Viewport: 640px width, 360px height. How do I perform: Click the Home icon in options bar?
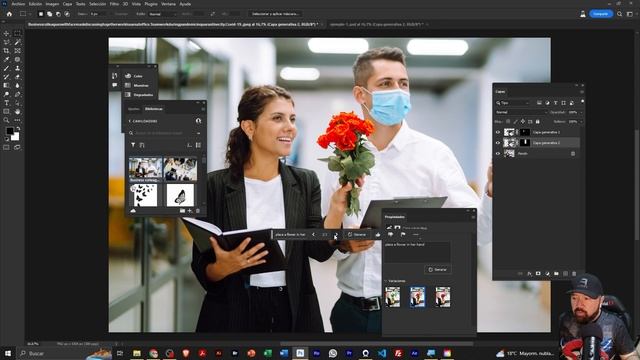coord(9,14)
